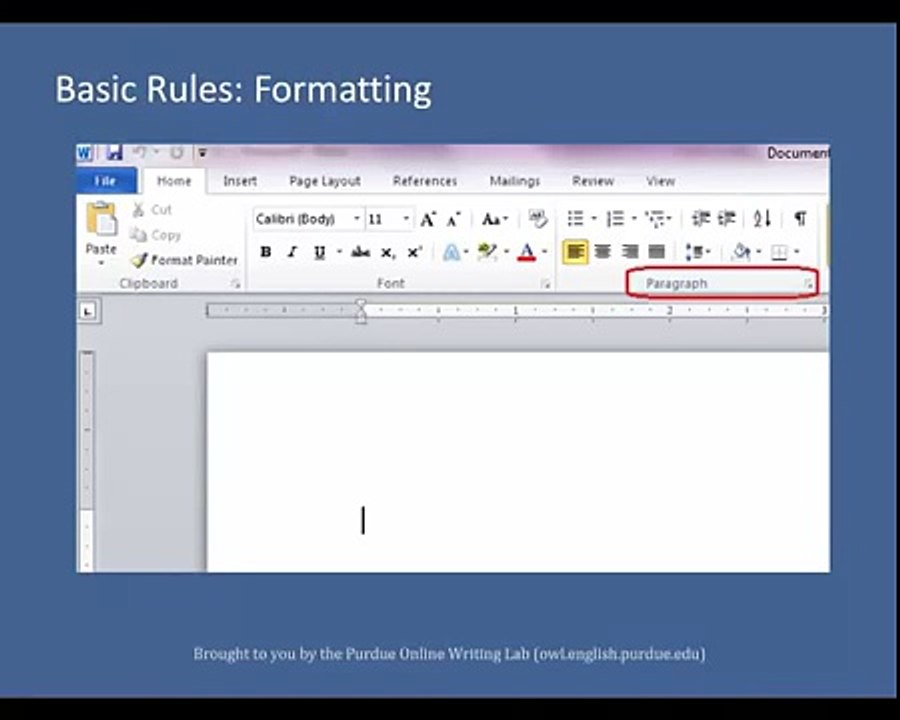Image resolution: width=900 pixels, height=720 pixels.
Task: Click inside the blank document page
Action: pyautogui.click(x=518, y=462)
